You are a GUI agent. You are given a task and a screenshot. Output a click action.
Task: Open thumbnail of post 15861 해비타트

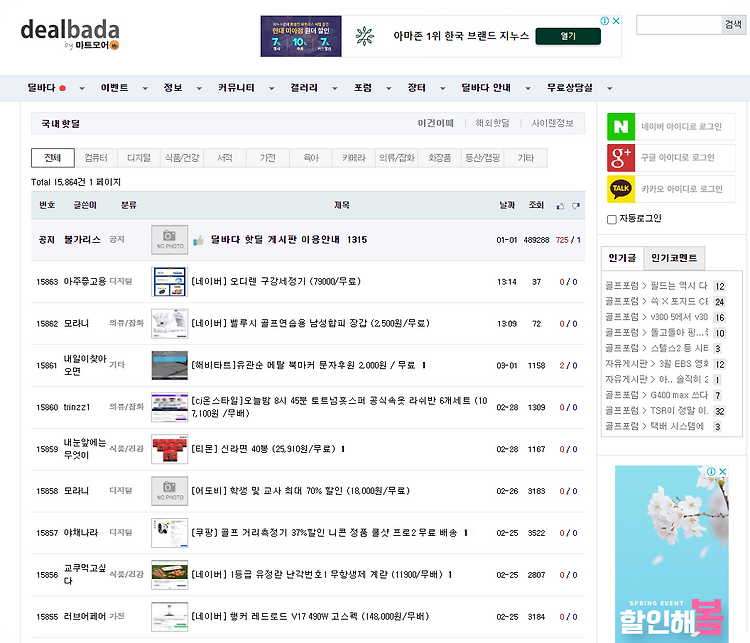click(x=170, y=366)
